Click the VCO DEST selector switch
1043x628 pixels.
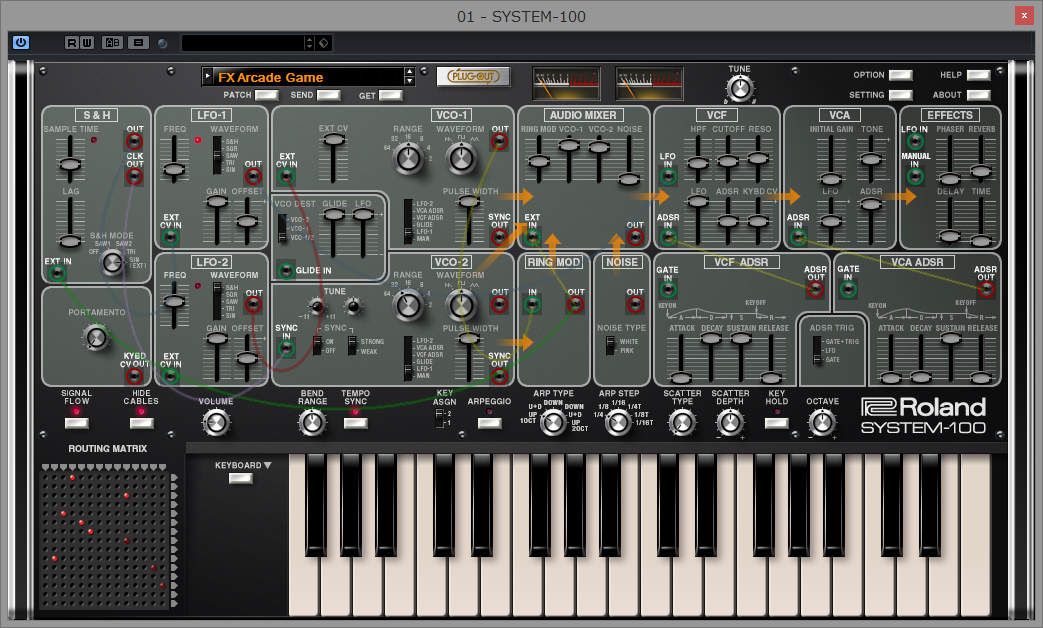[282, 228]
